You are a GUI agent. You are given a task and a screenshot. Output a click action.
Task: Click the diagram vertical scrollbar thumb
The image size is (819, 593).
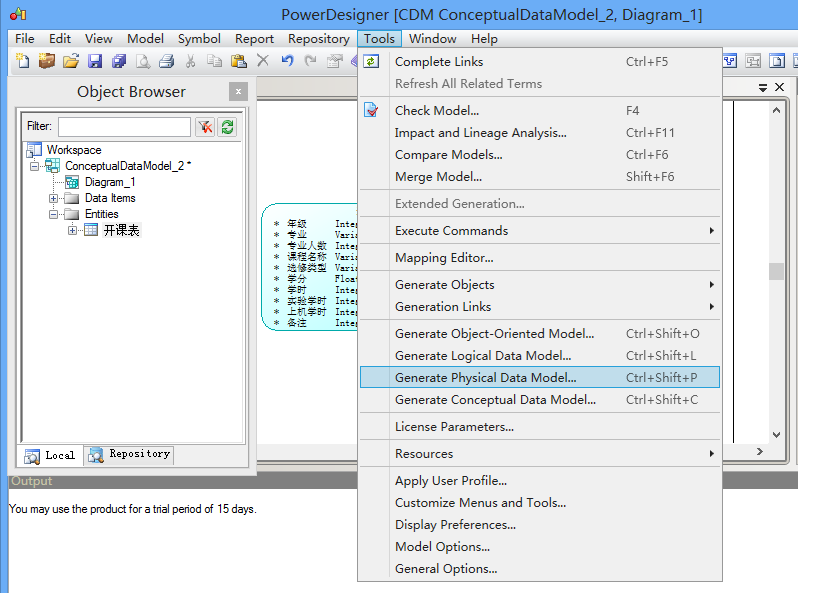point(776,271)
